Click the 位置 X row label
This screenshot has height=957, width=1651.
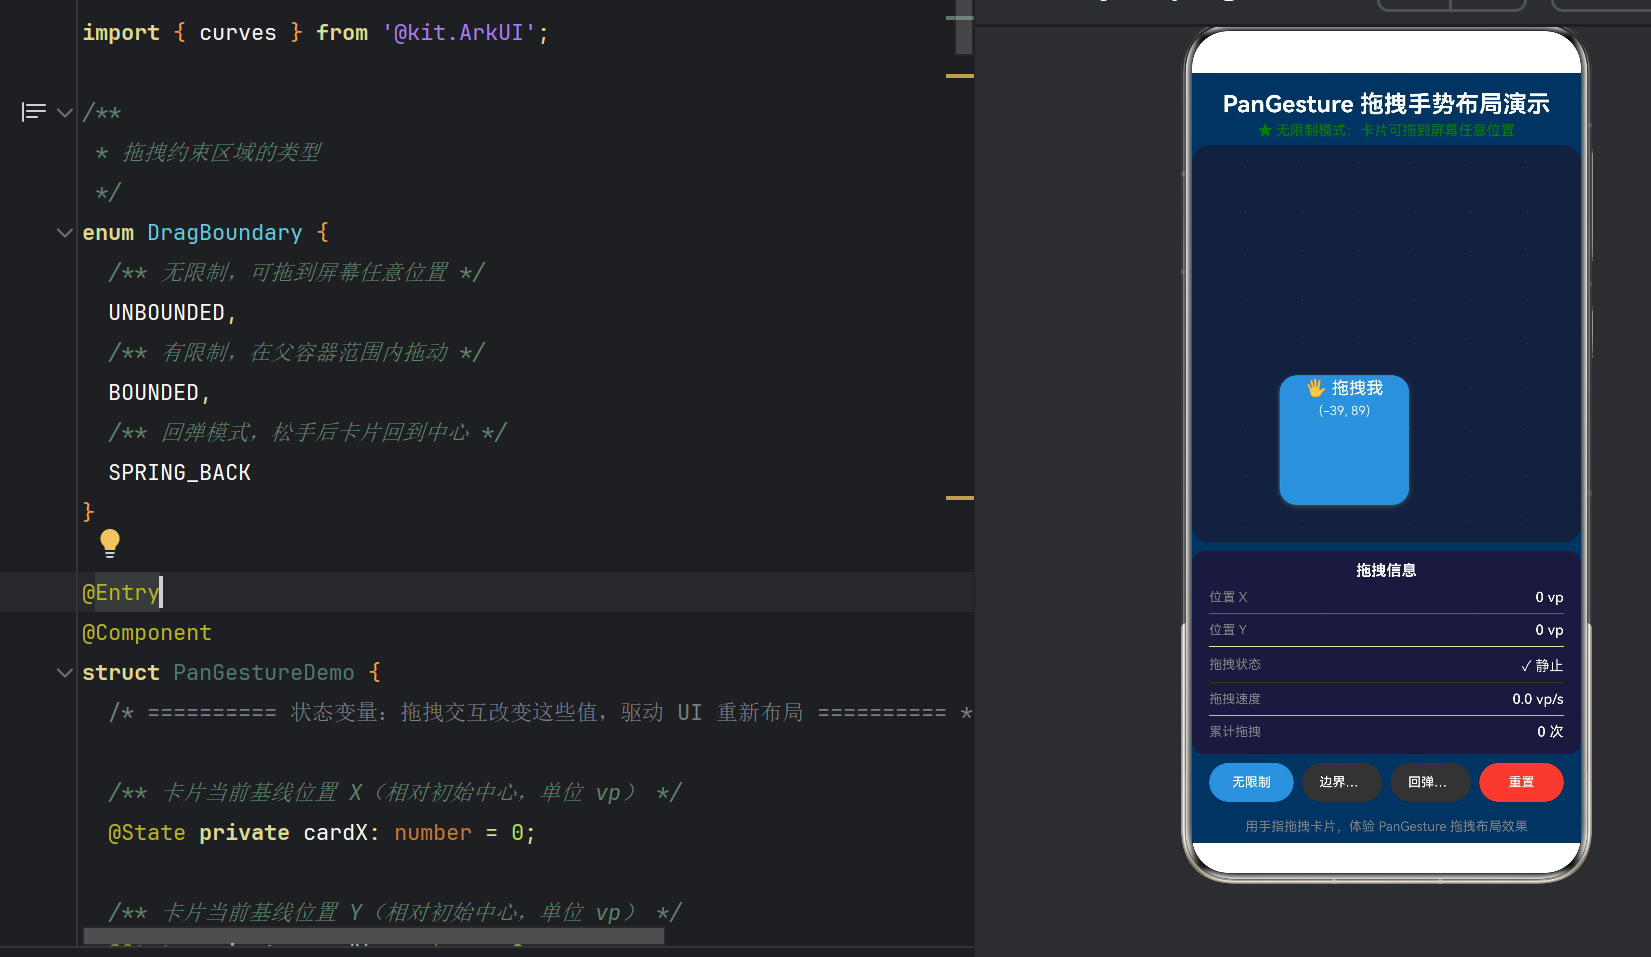tap(1228, 597)
